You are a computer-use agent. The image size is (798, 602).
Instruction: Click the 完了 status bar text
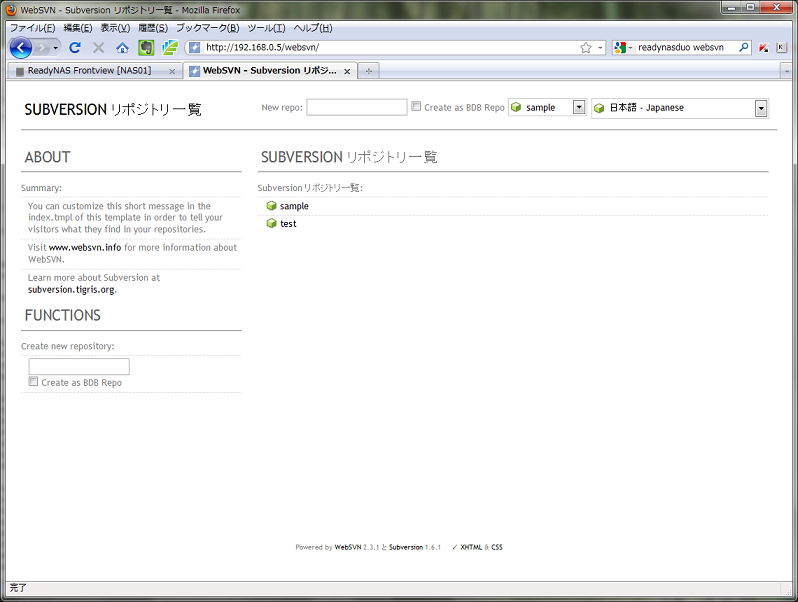[x=18, y=588]
